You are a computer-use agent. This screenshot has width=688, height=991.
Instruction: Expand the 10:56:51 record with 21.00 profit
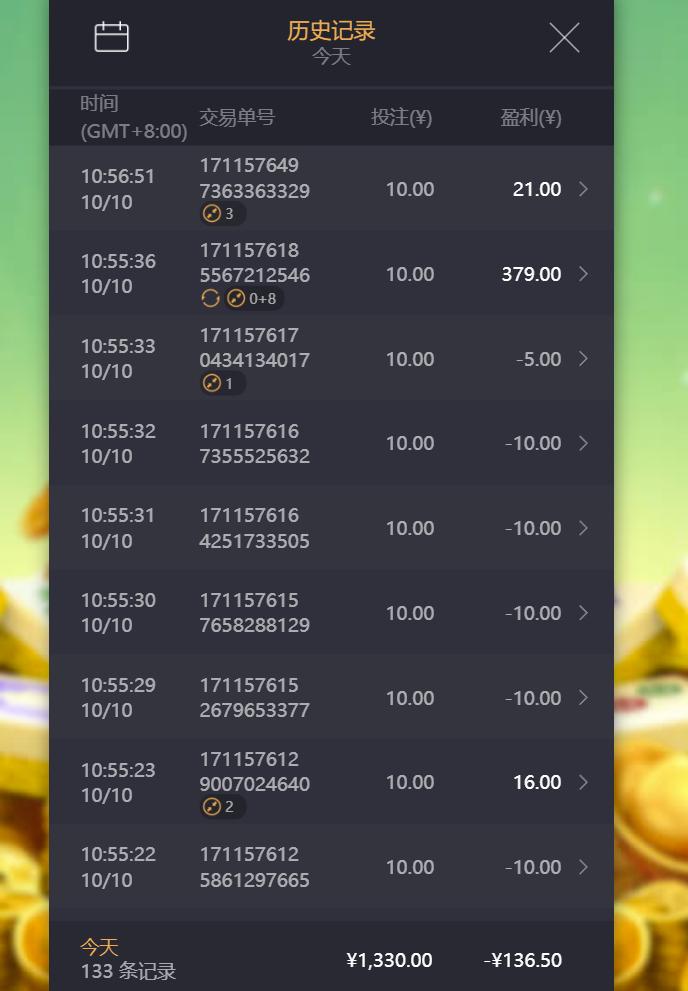point(584,189)
